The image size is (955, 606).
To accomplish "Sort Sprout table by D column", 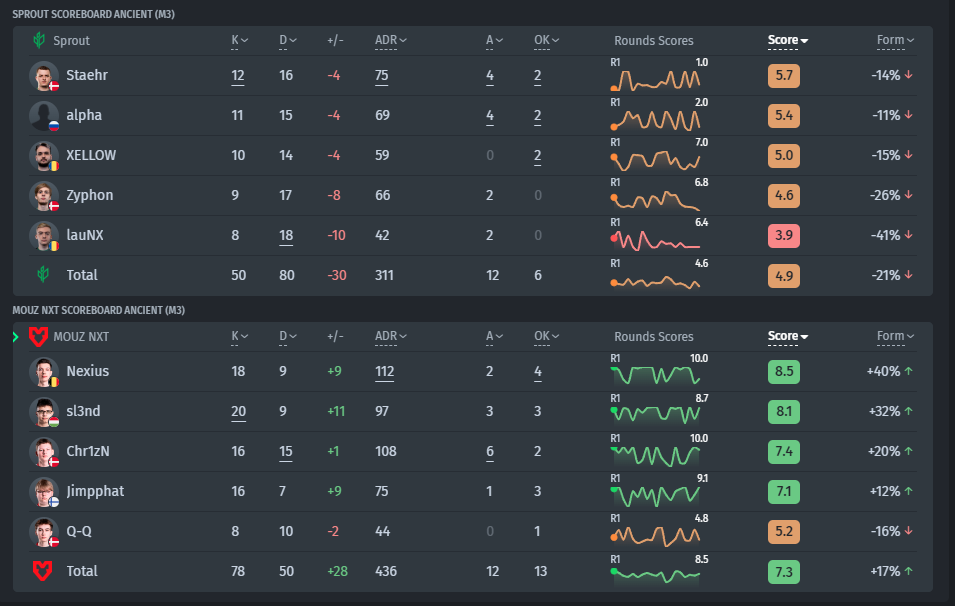I will [287, 41].
